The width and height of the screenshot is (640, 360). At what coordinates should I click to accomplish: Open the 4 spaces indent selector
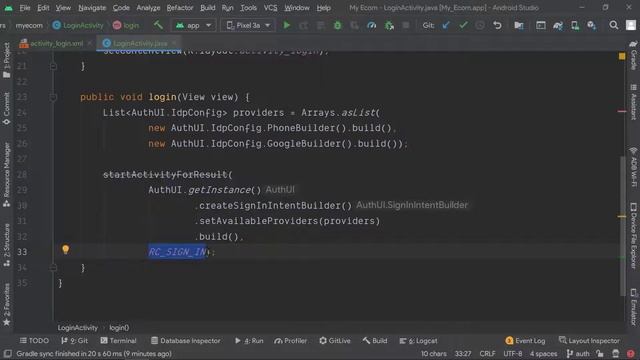[x=543, y=353]
